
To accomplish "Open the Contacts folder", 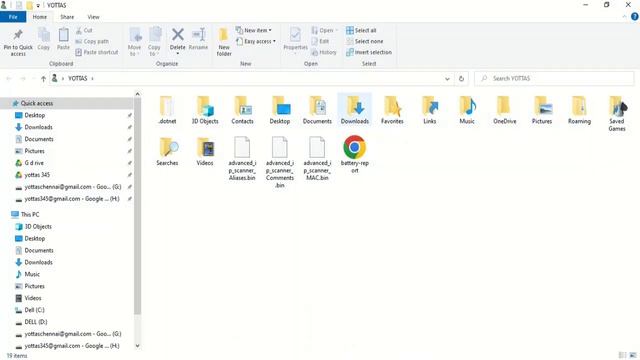I will [242, 110].
